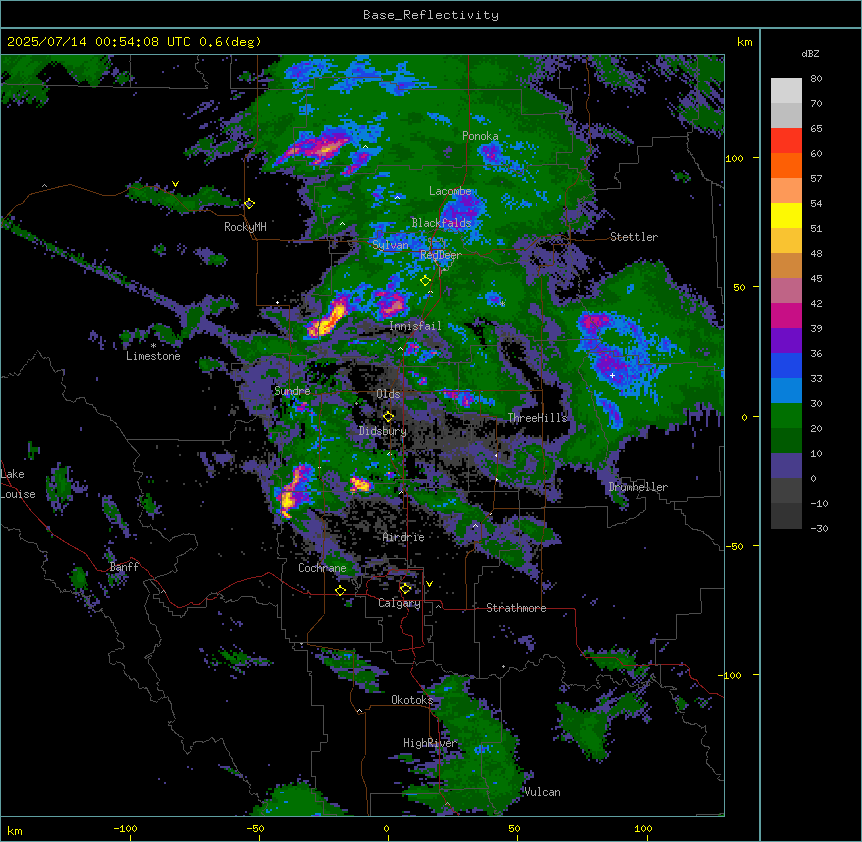Click the -50 tick on the bottom axis
The height and width of the screenshot is (842, 862).
click(x=255, y=828)
